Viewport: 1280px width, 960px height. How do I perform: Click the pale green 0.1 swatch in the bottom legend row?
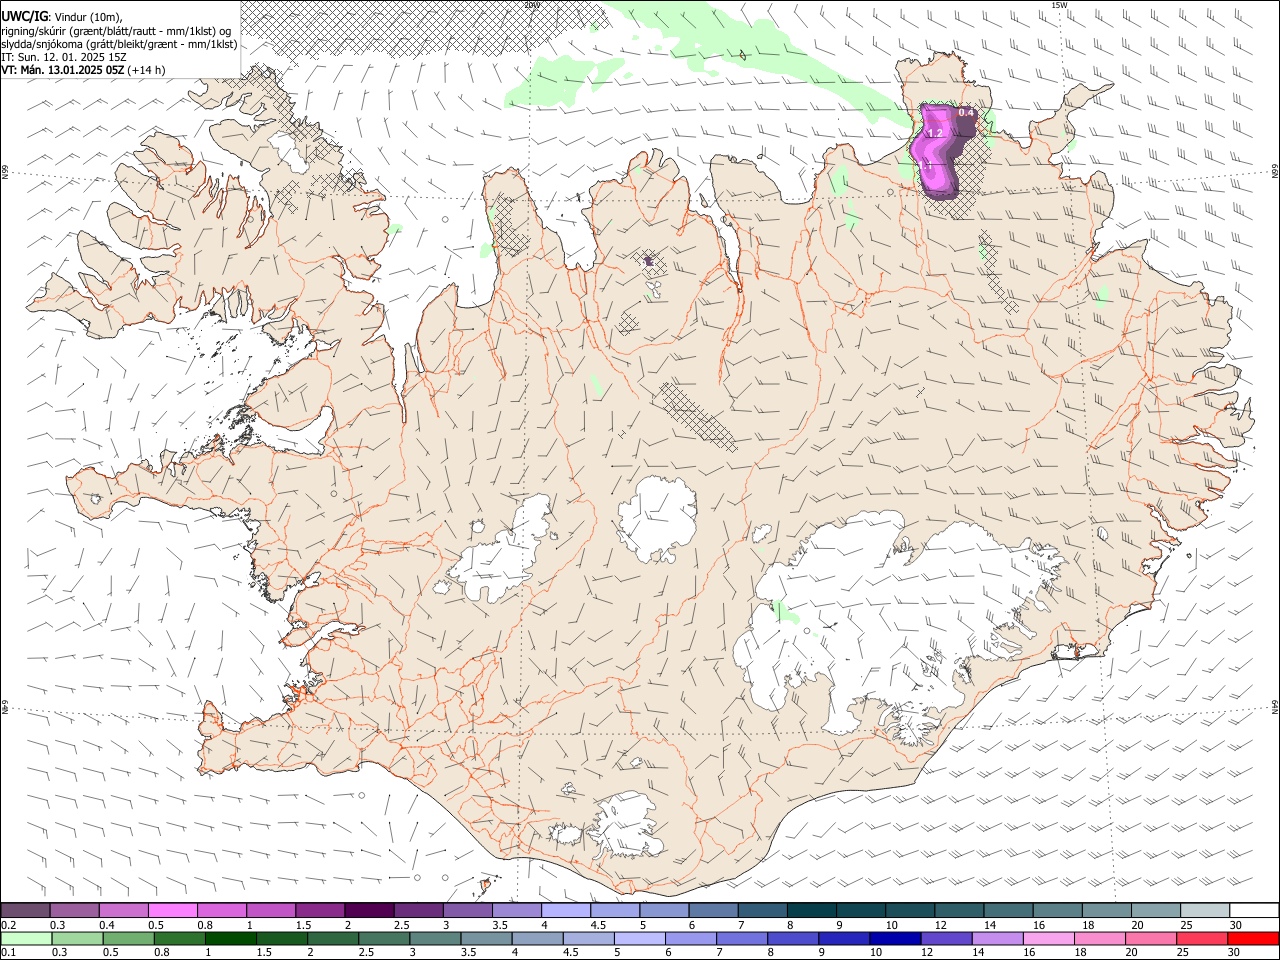pyautogui.click(x=27, y=938)
